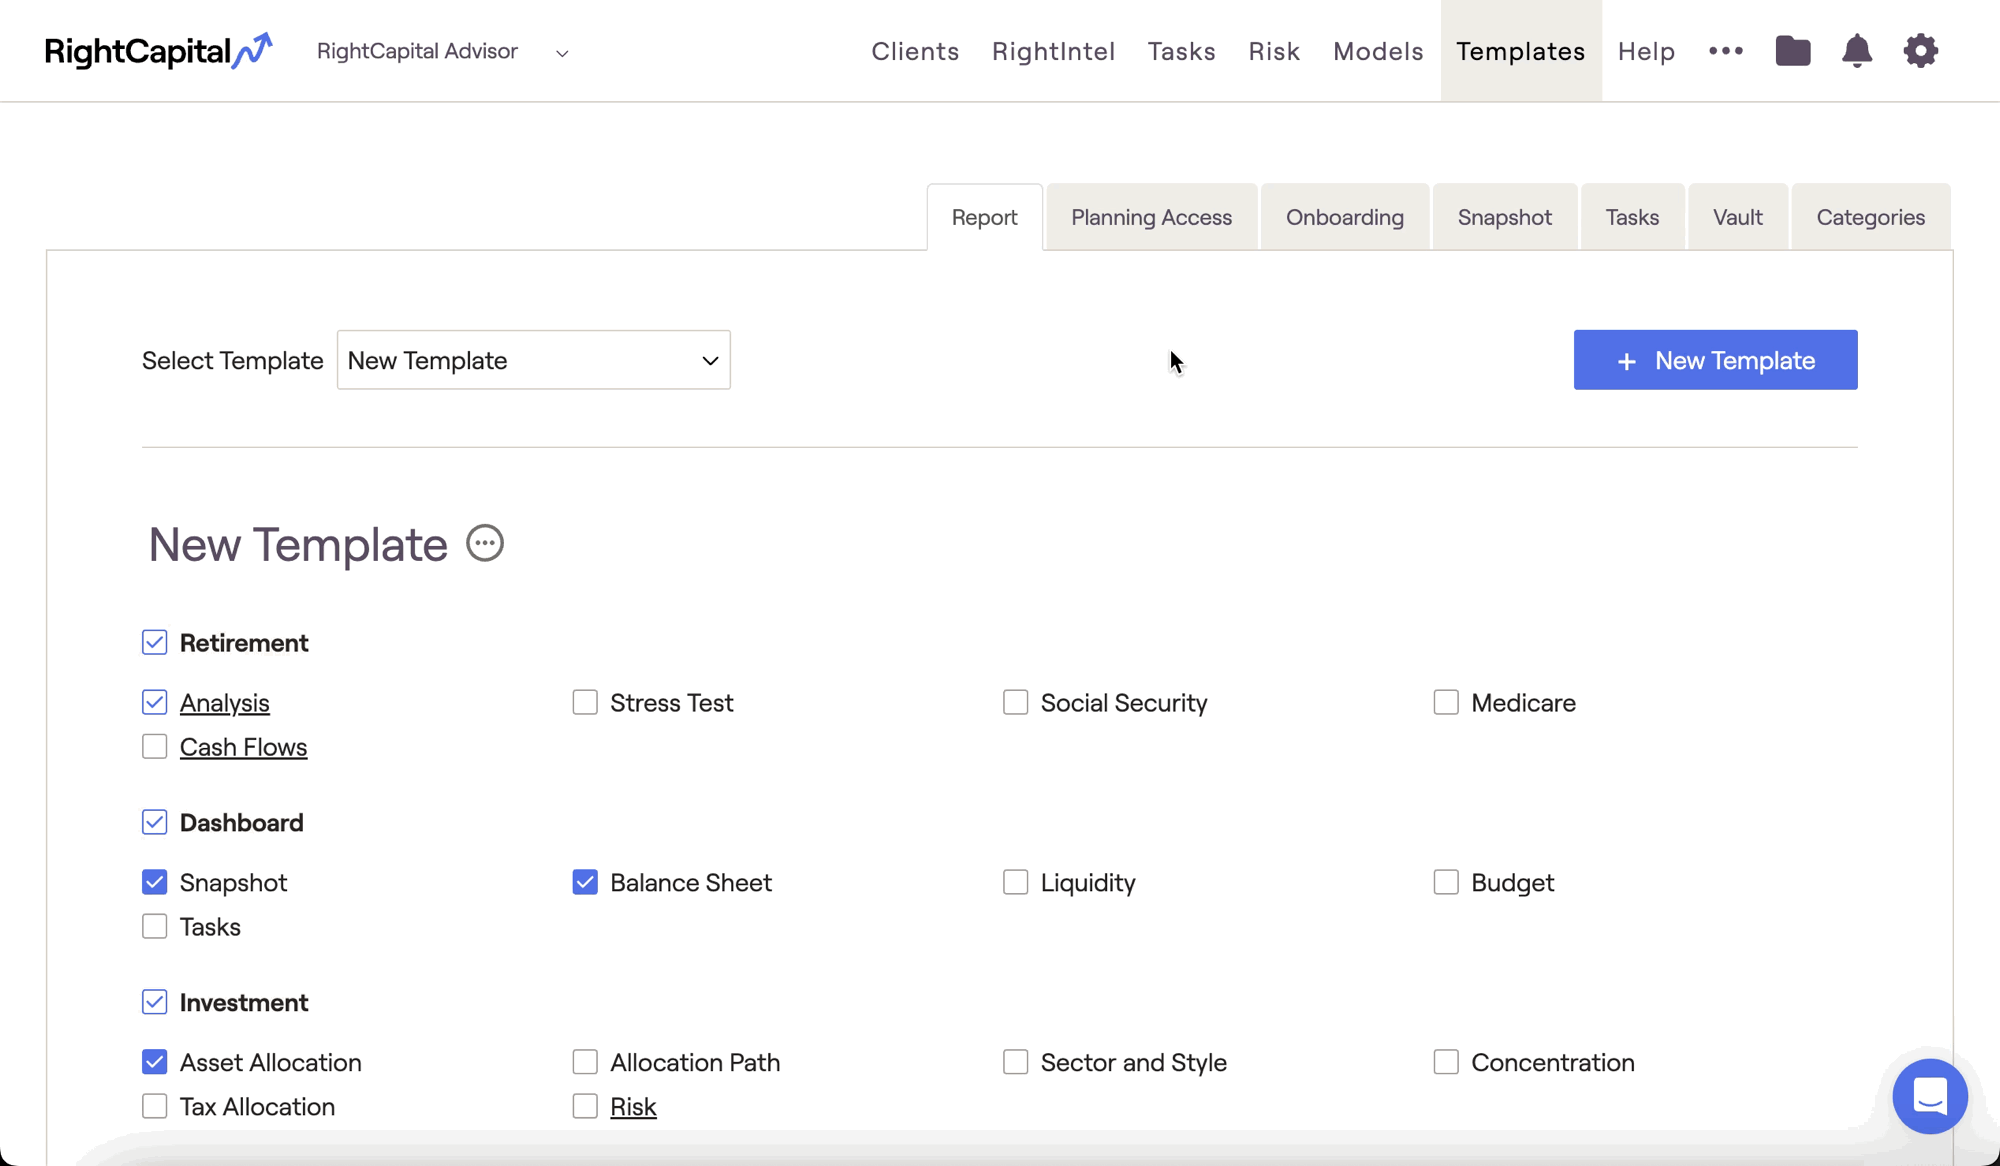
Task: Click the Select Template label
Action: [232, 361]
